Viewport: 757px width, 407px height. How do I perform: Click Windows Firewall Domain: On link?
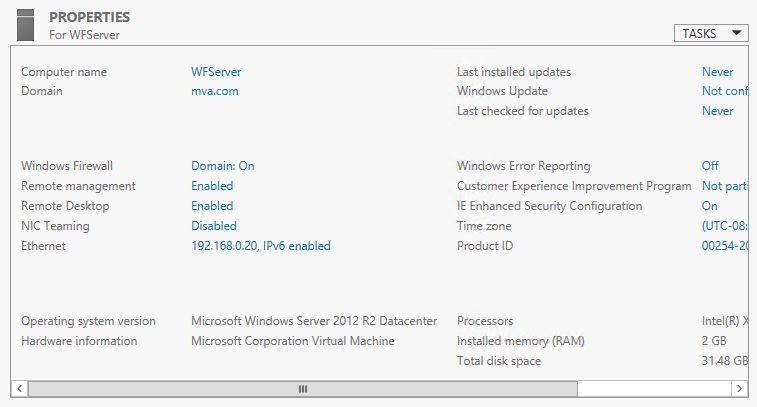[x=223, y=166]
